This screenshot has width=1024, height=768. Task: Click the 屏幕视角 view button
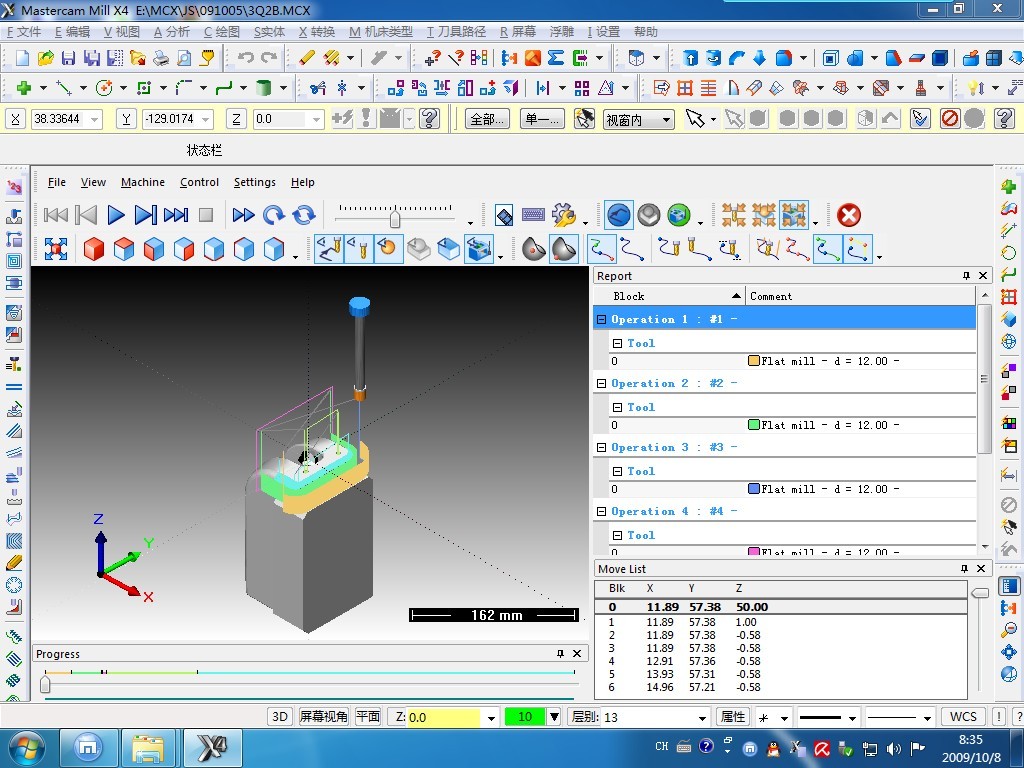click(x=323, y=716)
